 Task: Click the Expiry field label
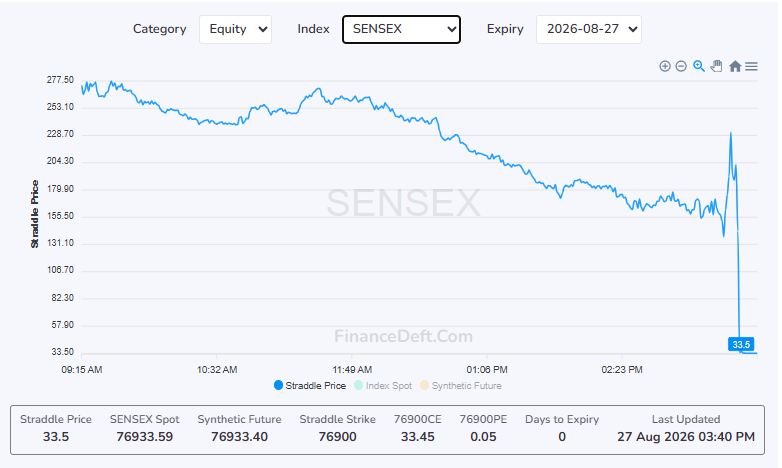505,29
